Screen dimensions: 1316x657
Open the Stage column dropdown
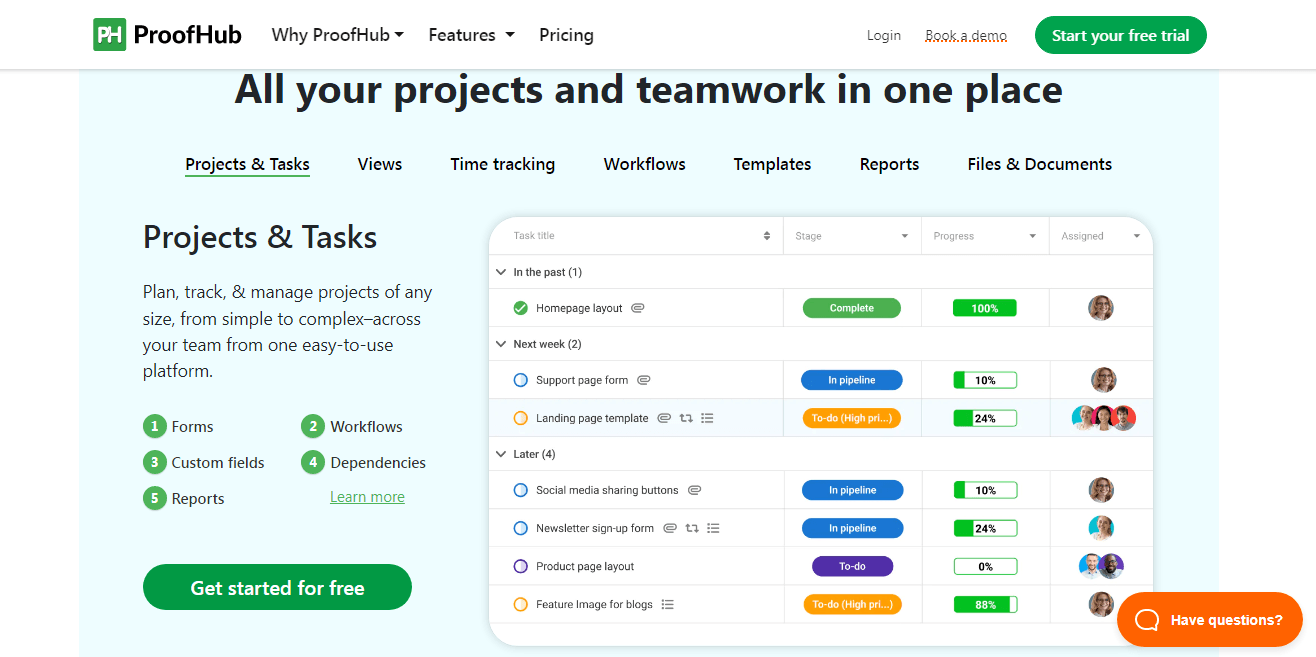point(903,235)
